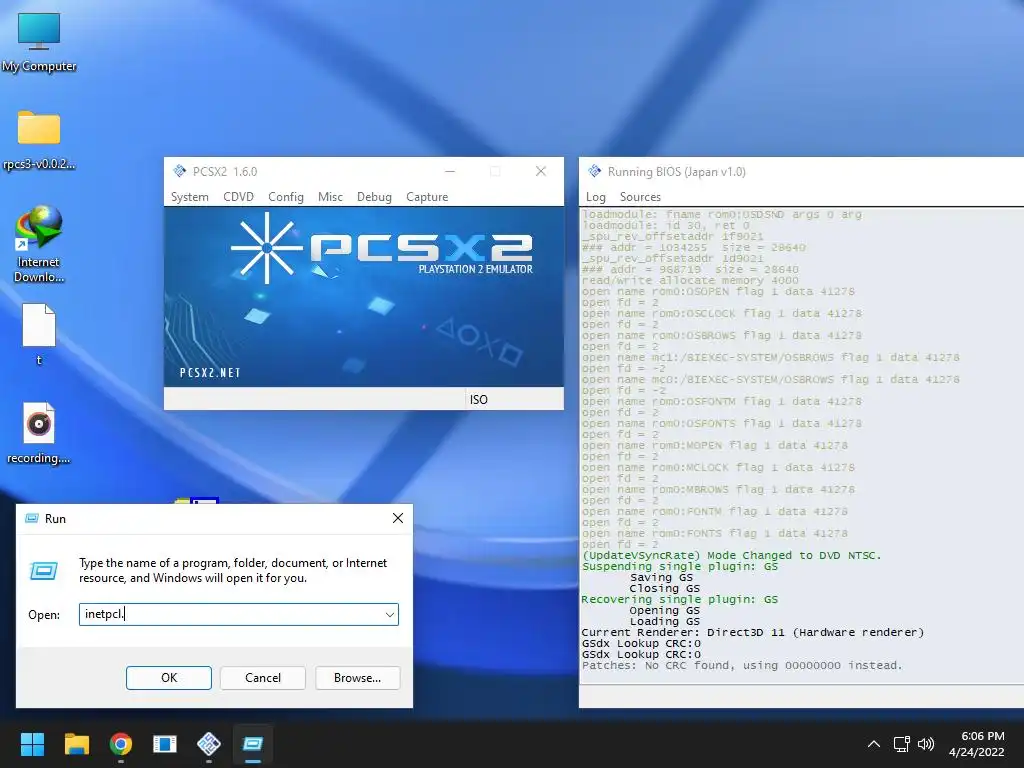This screenshot has width=1024, height=768.
Task: Open the Debug menu in PCSX2
Action: click(374, 197)
